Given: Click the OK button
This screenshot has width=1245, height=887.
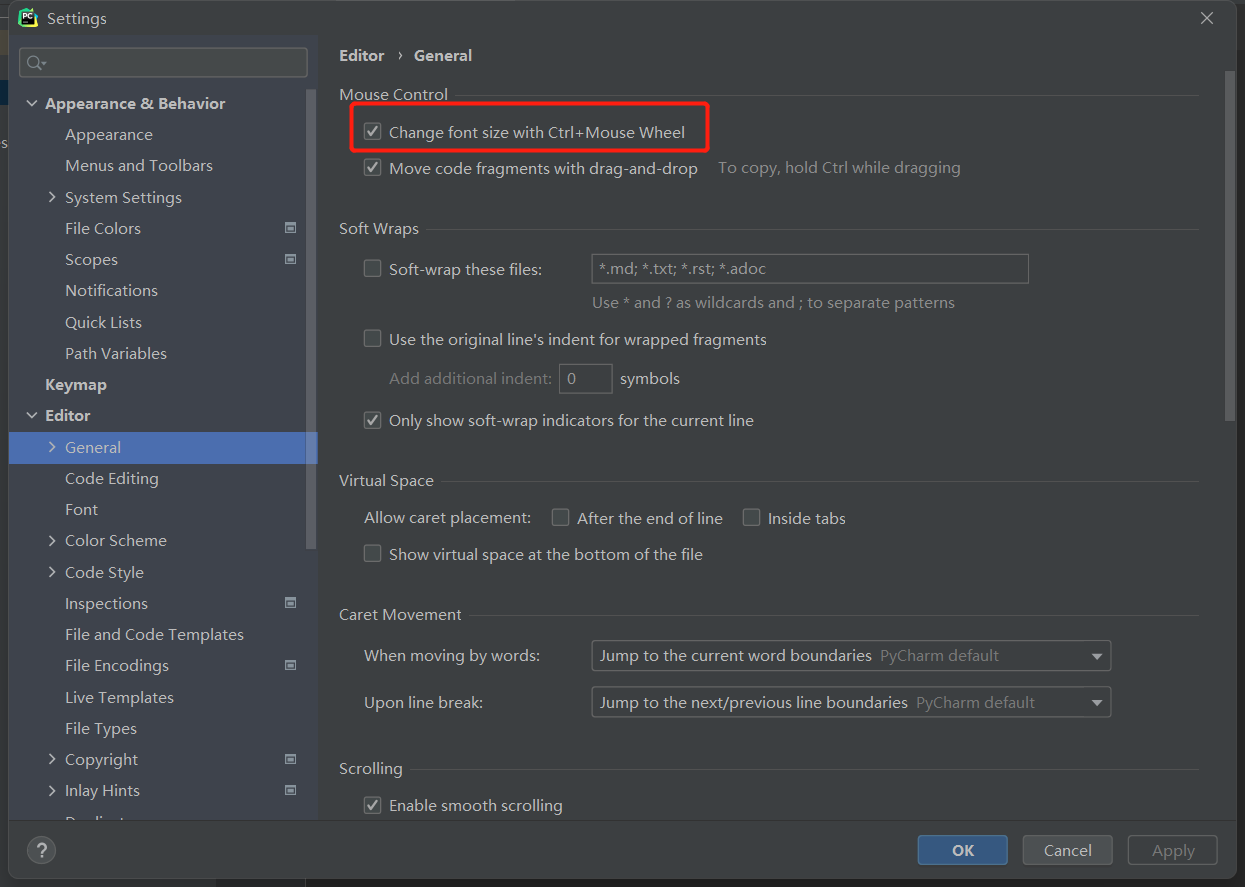Looking at the screenshot, I should point(962,850).
